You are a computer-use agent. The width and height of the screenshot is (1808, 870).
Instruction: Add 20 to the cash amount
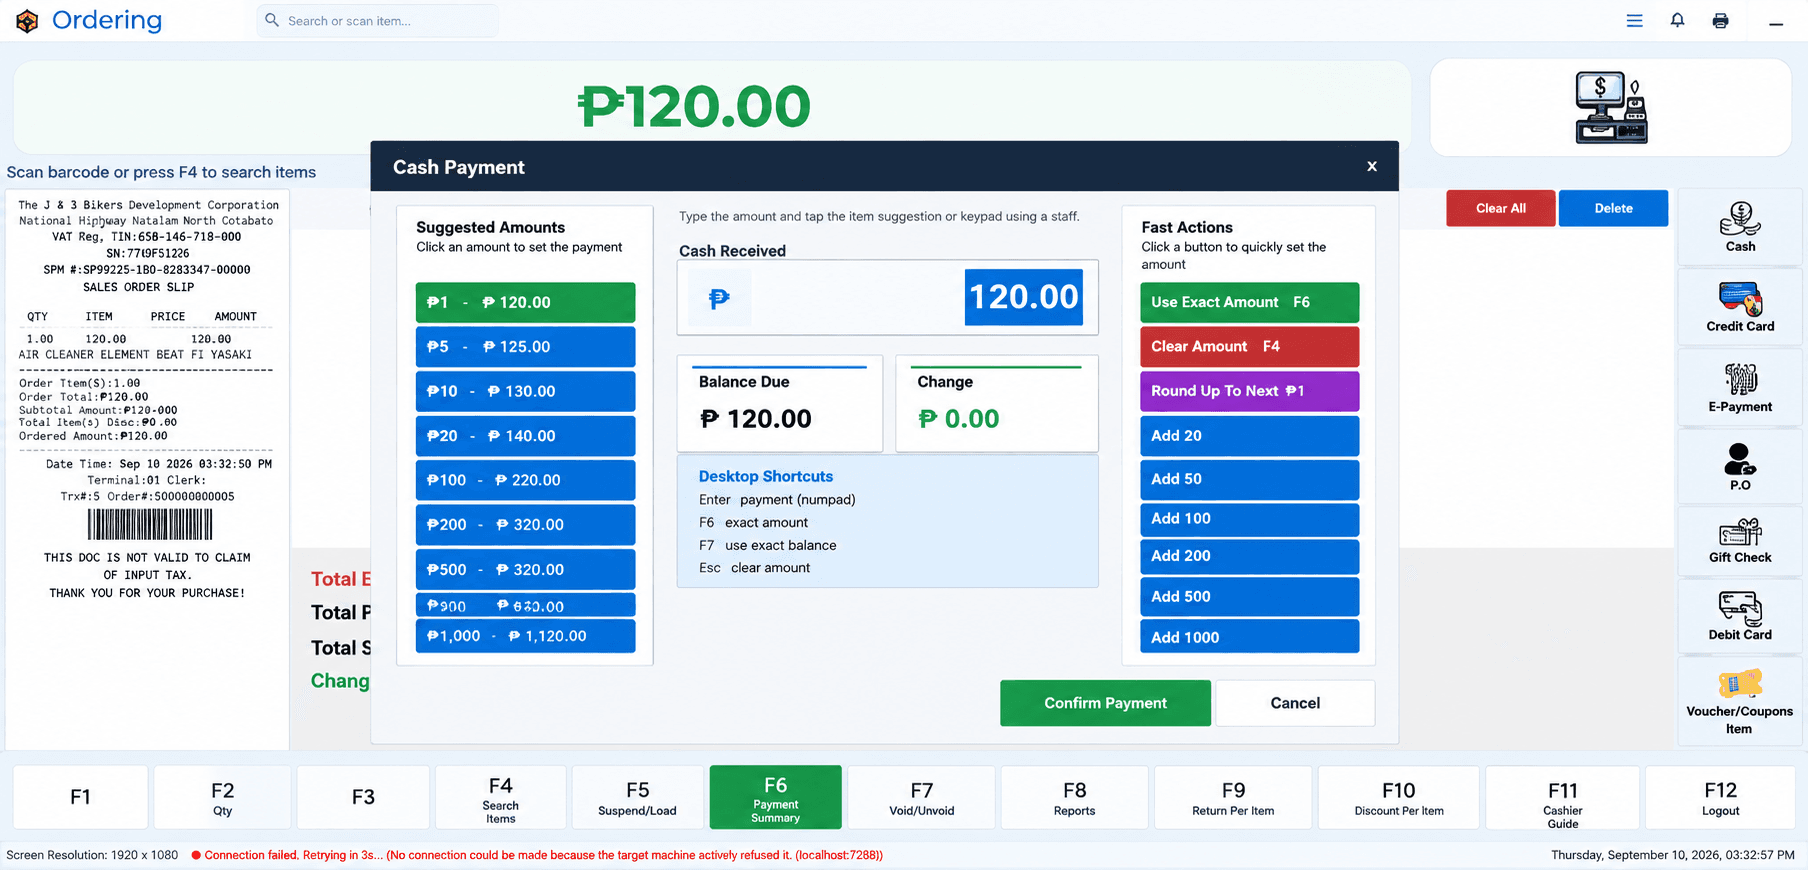pos(1249,436)
